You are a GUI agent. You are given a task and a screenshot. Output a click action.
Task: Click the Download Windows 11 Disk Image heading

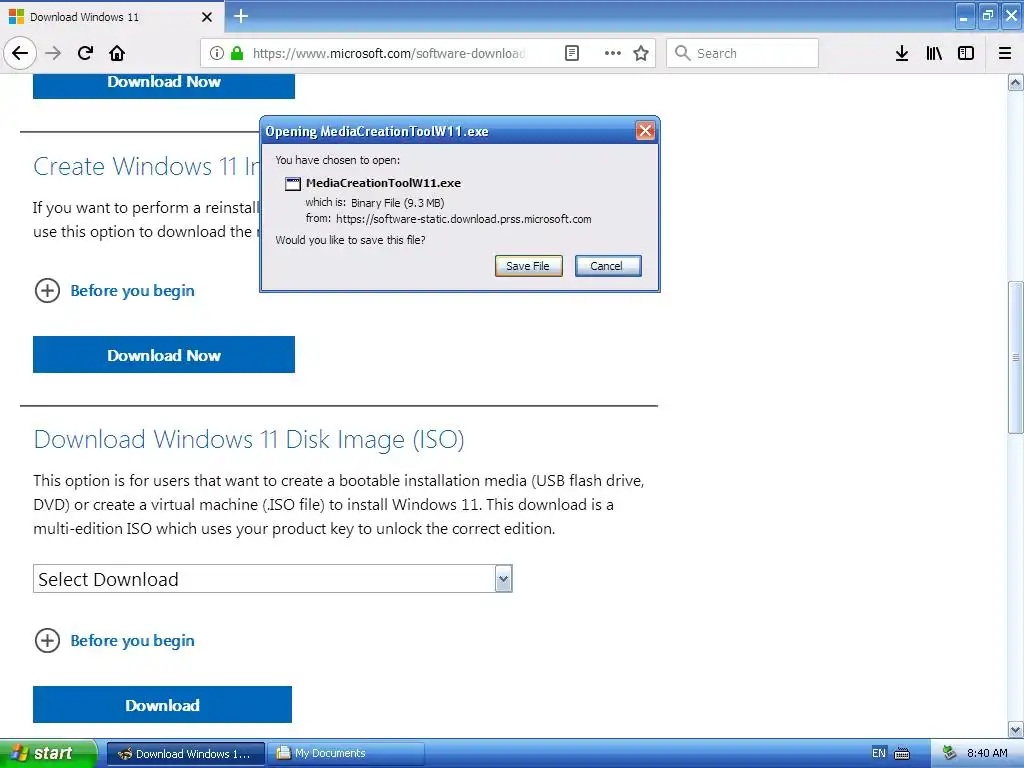[249, 440]
